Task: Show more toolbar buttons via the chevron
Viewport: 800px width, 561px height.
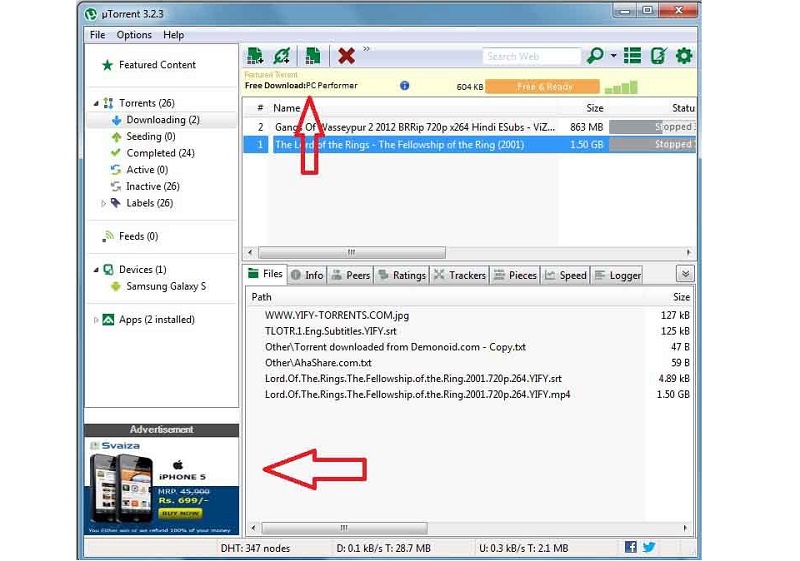Action: coord(366,49)
